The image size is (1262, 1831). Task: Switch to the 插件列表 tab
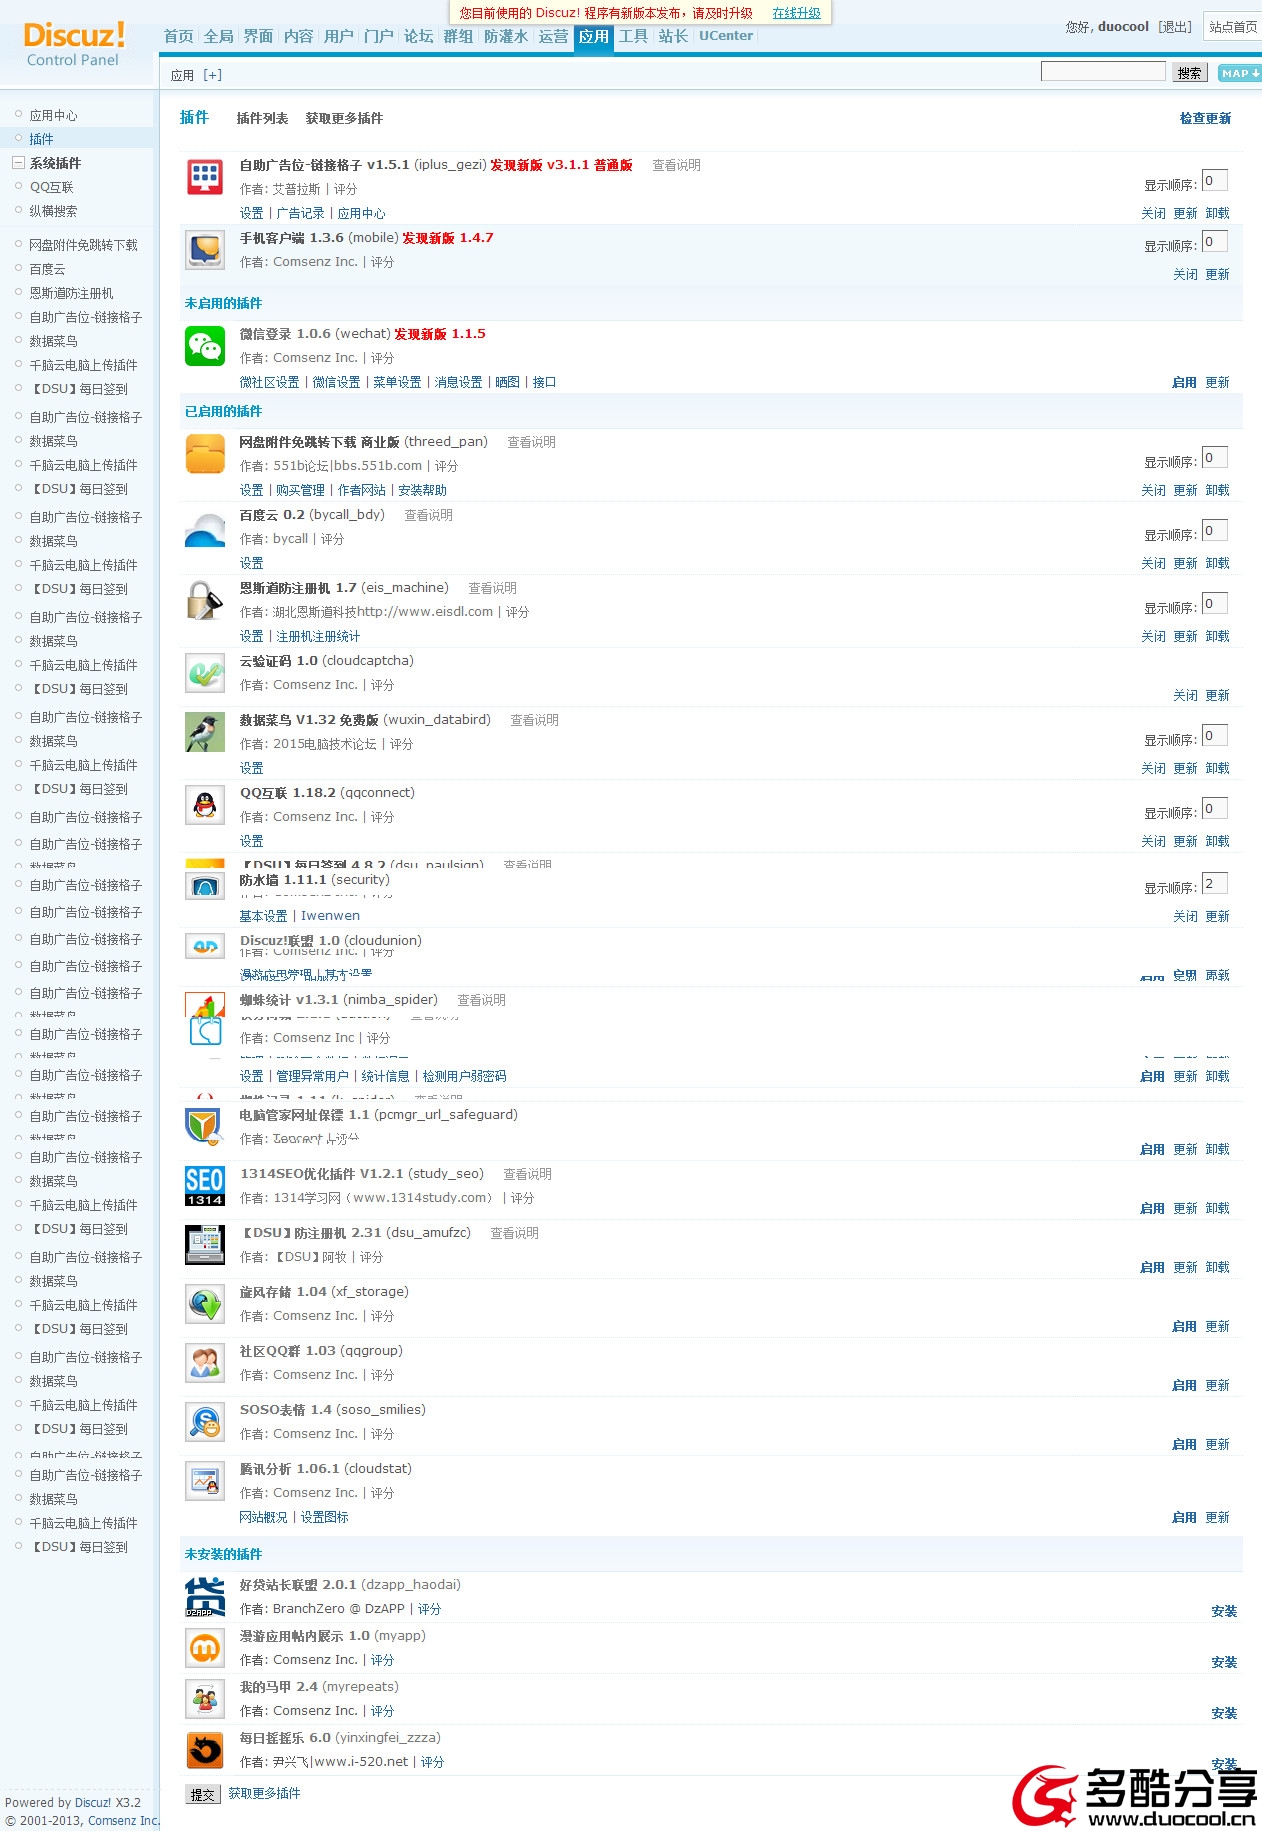(x=262, y=118)
